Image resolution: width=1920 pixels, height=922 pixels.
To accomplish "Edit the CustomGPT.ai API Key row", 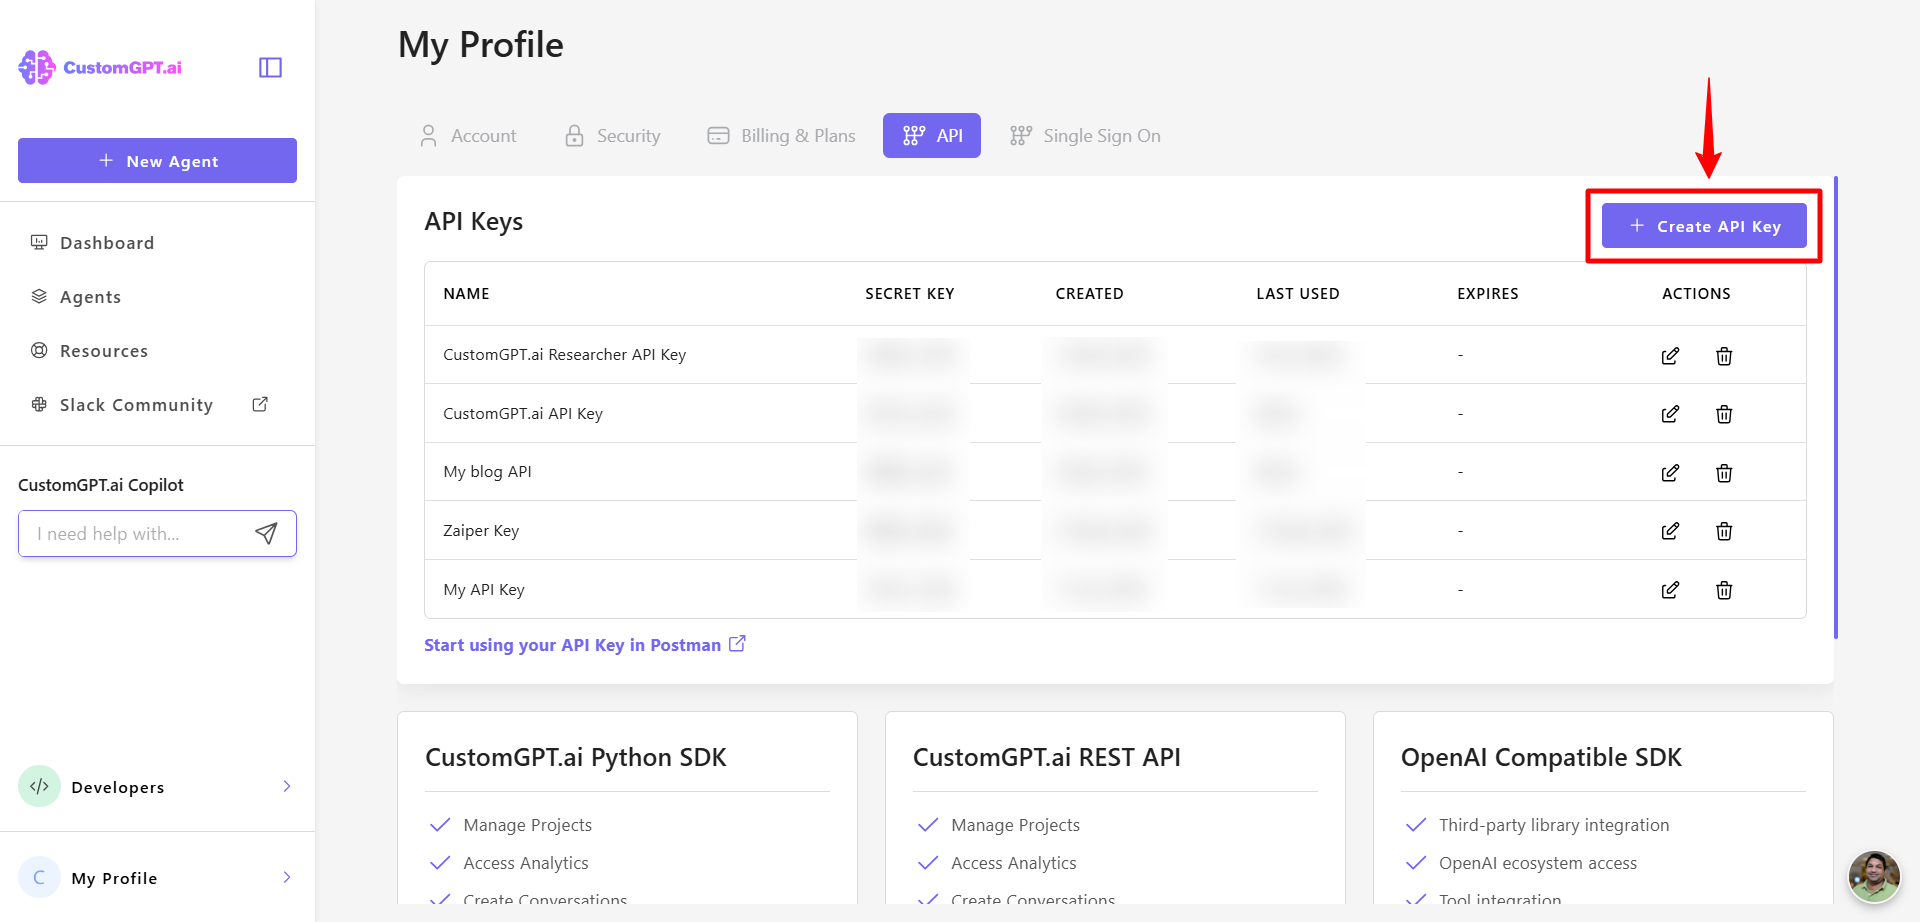I will point(1670,414).
